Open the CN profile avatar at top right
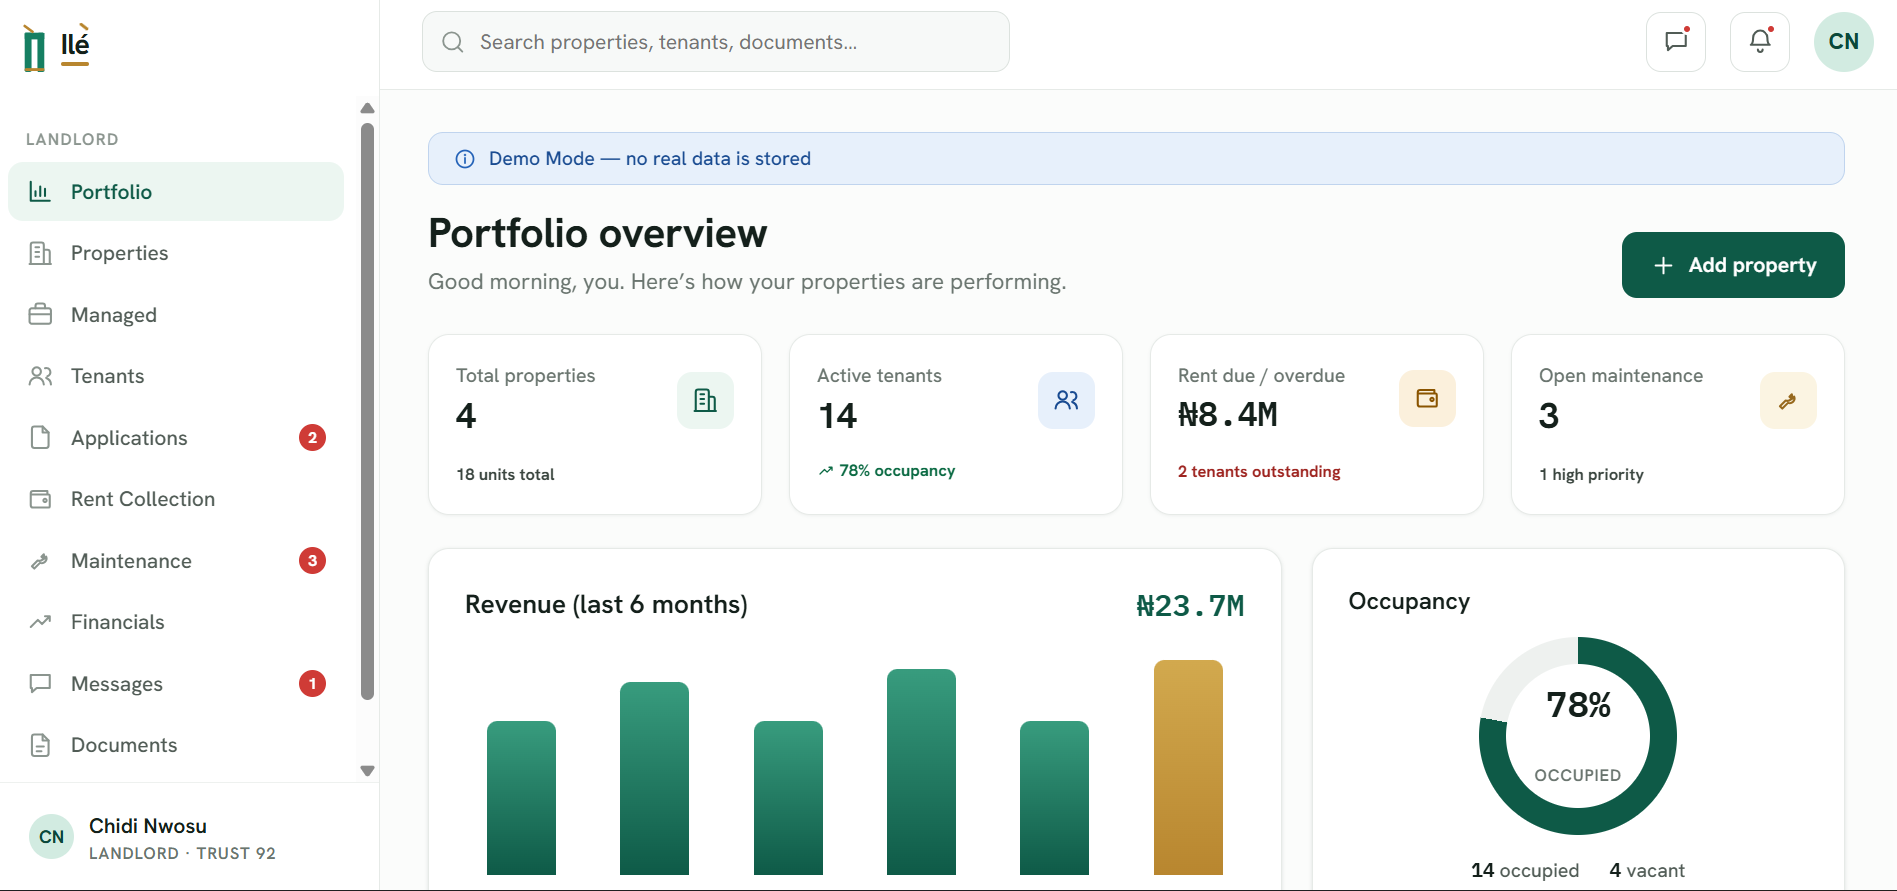 coord(1843,41)
